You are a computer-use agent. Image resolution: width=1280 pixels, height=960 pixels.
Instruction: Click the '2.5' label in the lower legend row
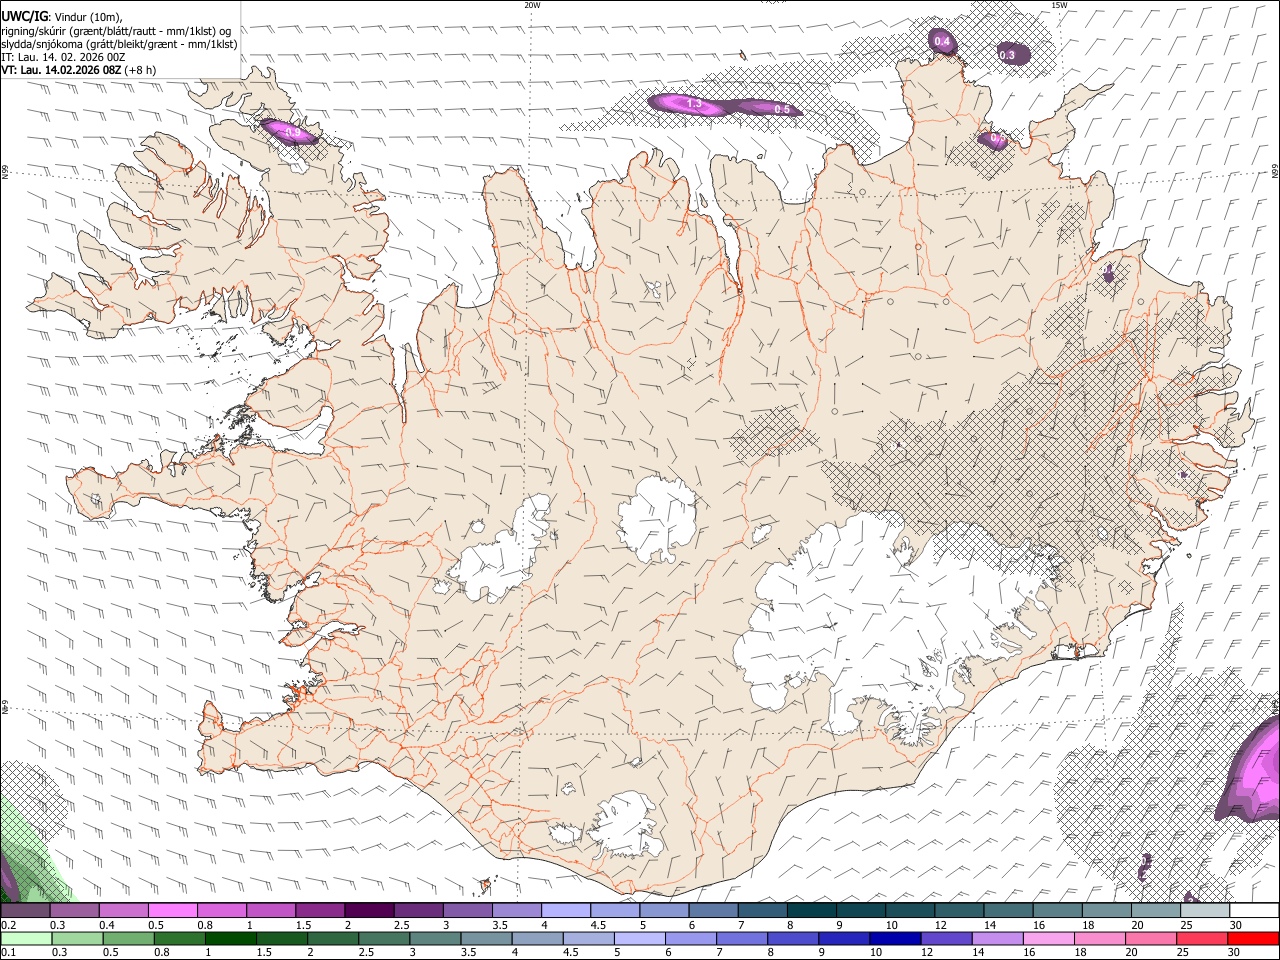pyautogui.click(x=365, y=953)
